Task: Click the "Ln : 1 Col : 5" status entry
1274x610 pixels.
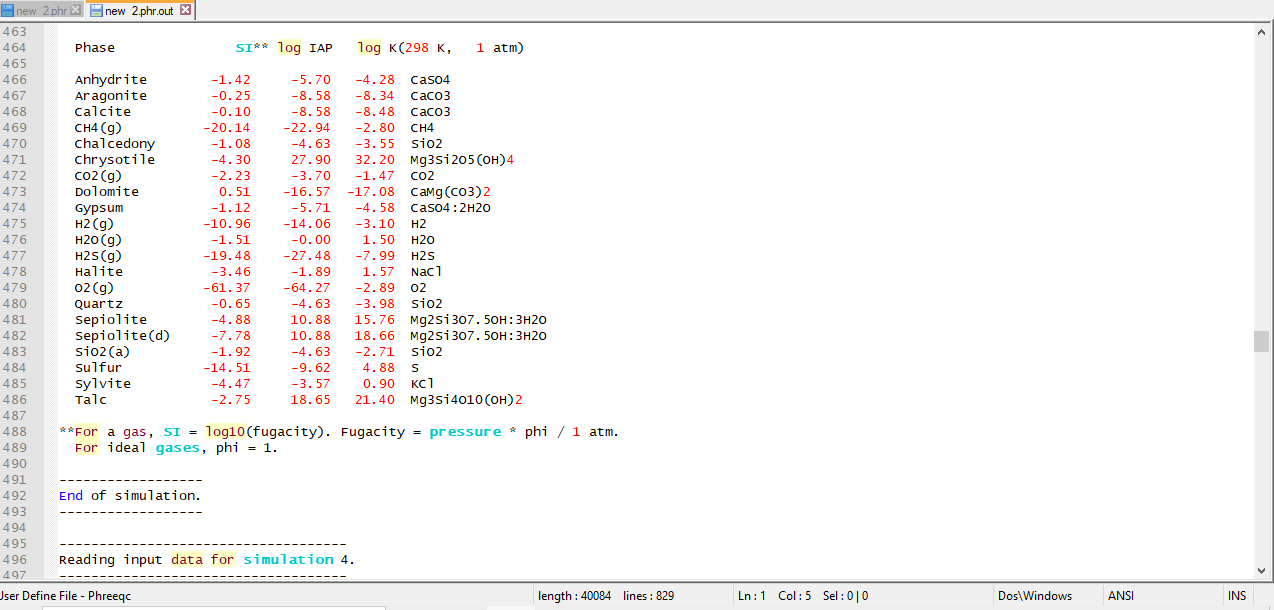Action: pos(774,596)
